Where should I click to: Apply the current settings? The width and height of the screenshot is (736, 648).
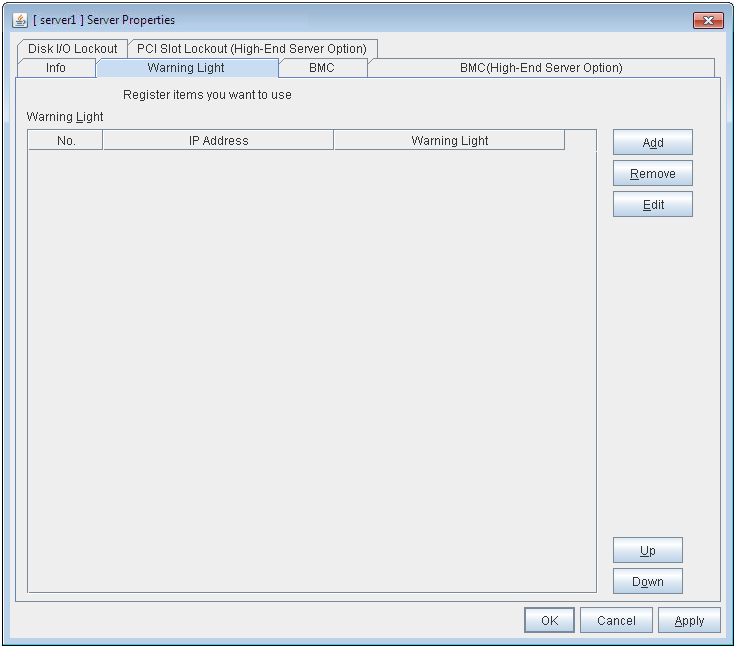pos(689,621)
